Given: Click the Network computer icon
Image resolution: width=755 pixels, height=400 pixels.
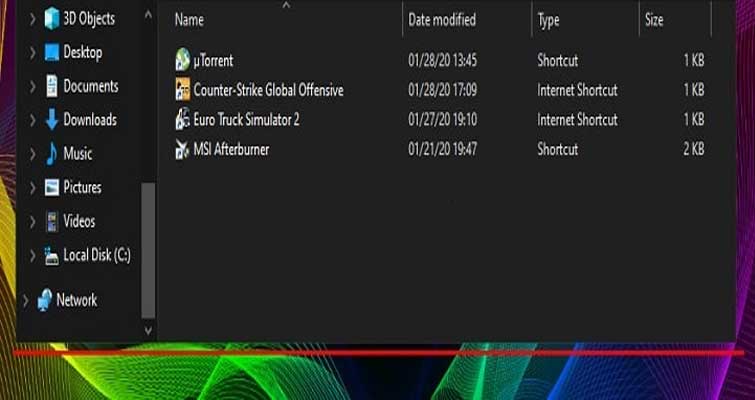Looking at the screenshot, I should tap(45, 300).
